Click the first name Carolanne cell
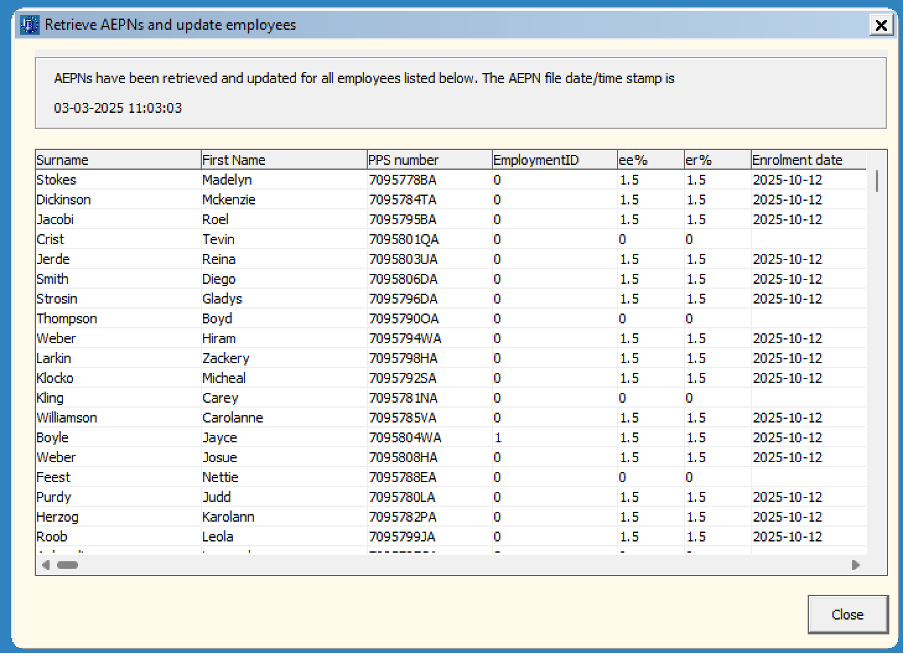The width and height of the screenshot is (904, 654). (232, 417)
